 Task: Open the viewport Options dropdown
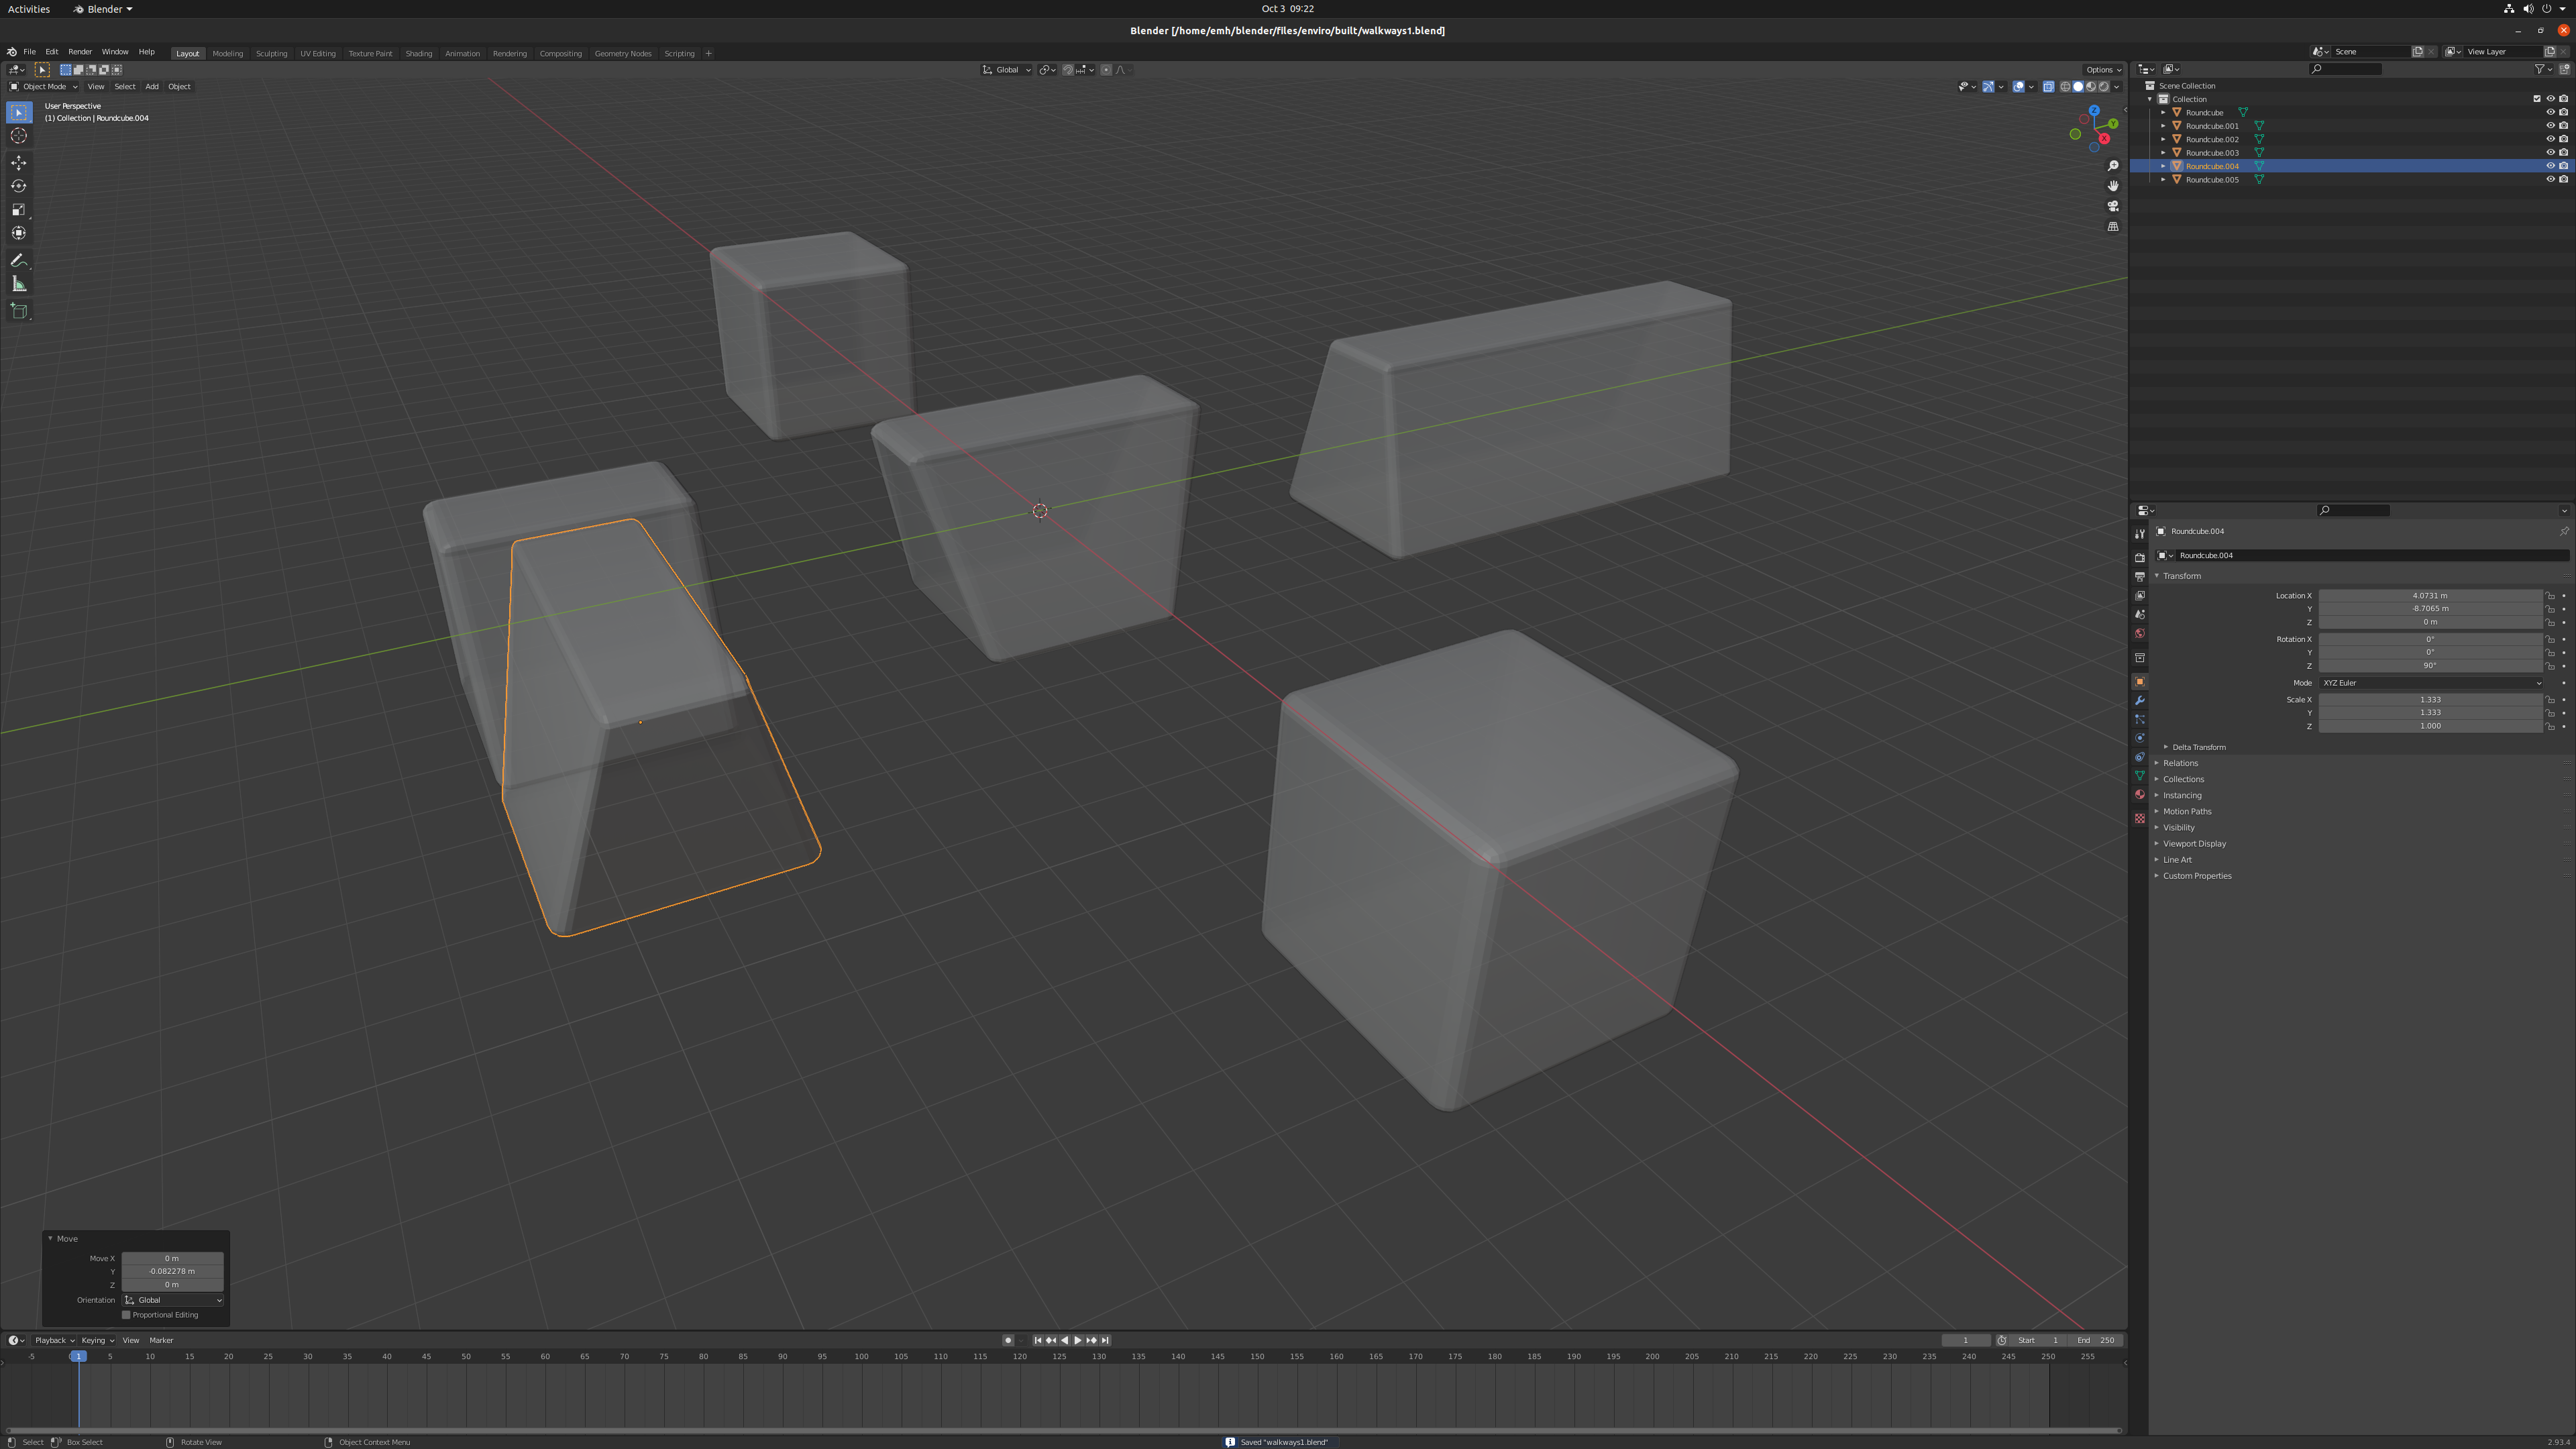pyautogui.click(x=2102, y=70)
